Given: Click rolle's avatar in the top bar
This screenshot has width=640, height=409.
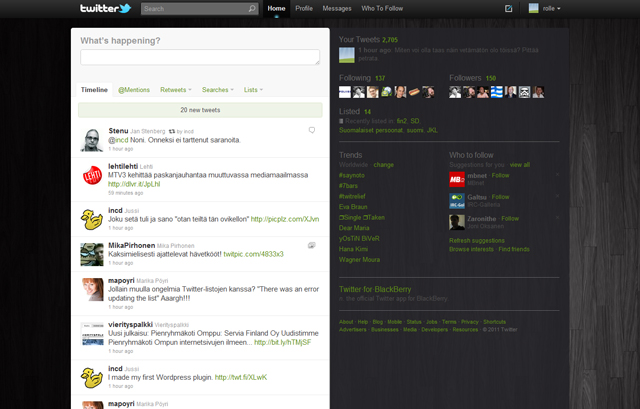Looking at the screenshot, I should click(x=533, y=8).
